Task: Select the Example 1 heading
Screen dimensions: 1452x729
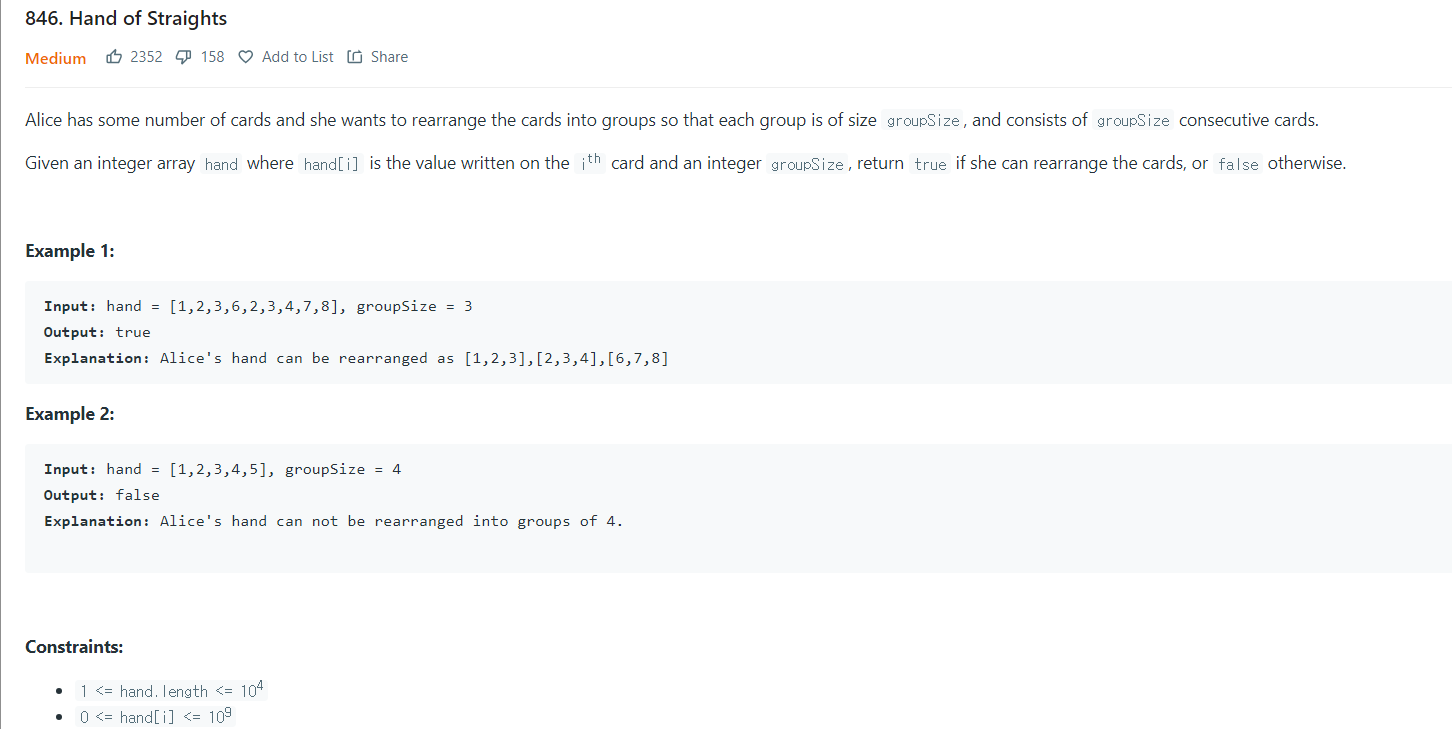Action: tap(69, 251)
